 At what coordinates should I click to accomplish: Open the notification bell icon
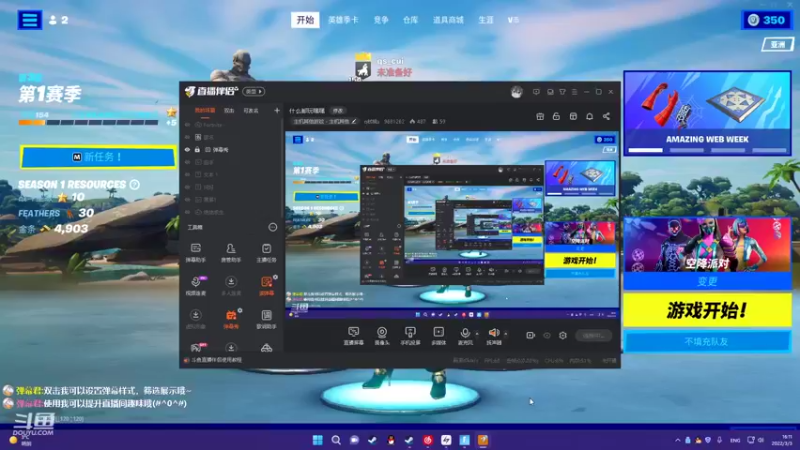[x=589, y=116]
